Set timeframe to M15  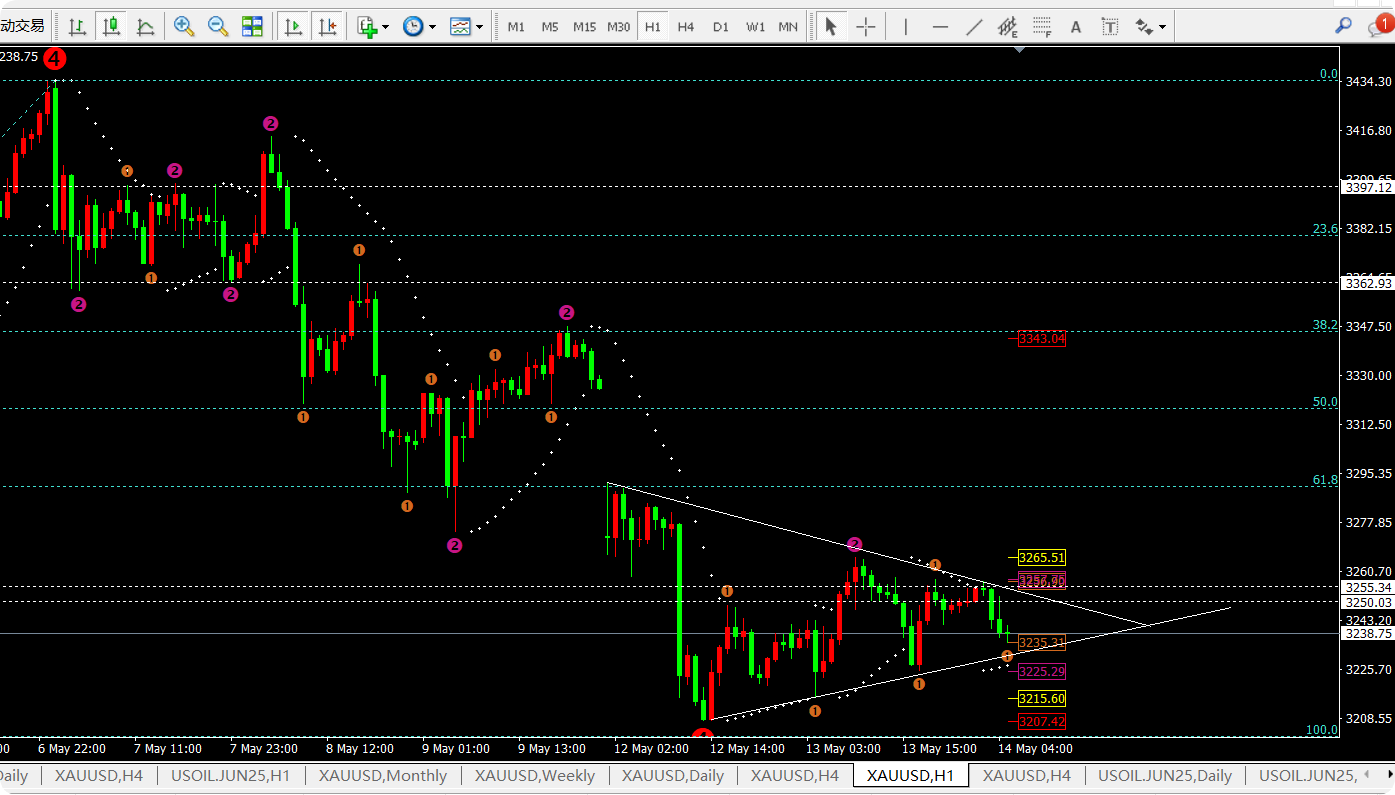click(584, 27)
